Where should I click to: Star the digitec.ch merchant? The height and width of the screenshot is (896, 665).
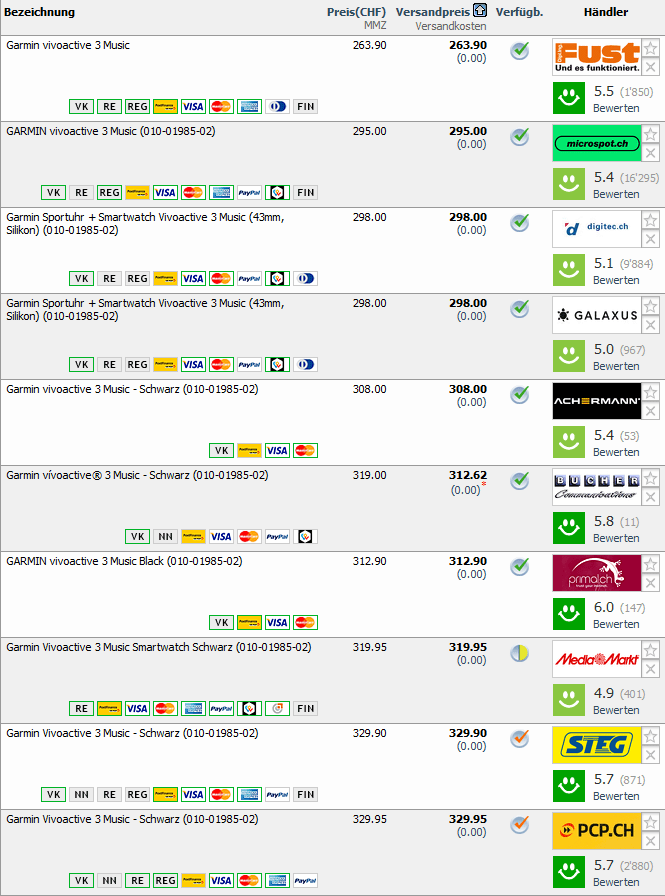tap(651, 221)
